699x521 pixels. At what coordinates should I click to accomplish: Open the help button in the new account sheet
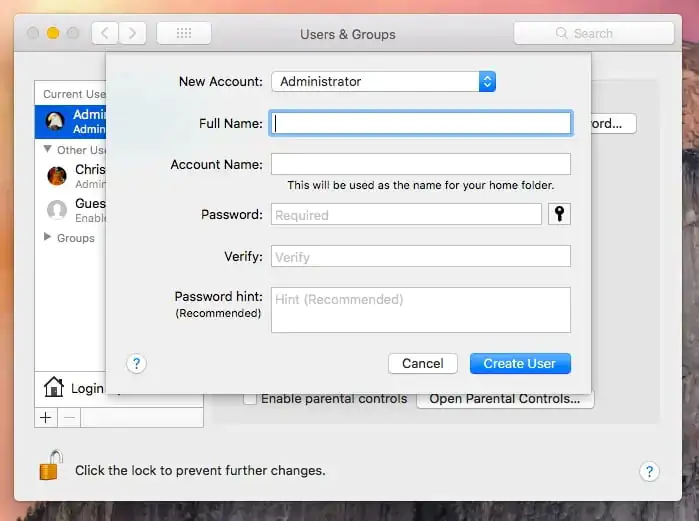click(x=136, y=364)
